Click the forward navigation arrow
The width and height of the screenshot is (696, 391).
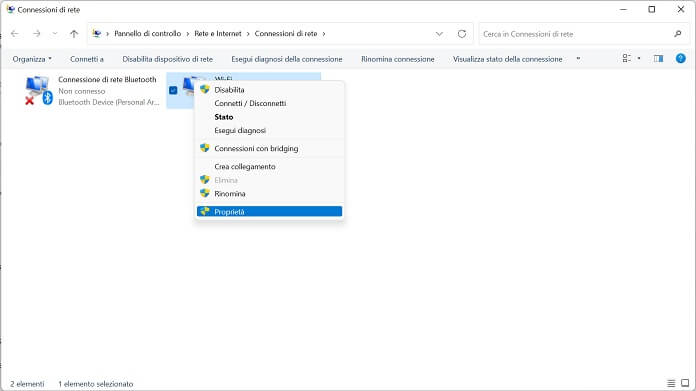pos(36,34)
